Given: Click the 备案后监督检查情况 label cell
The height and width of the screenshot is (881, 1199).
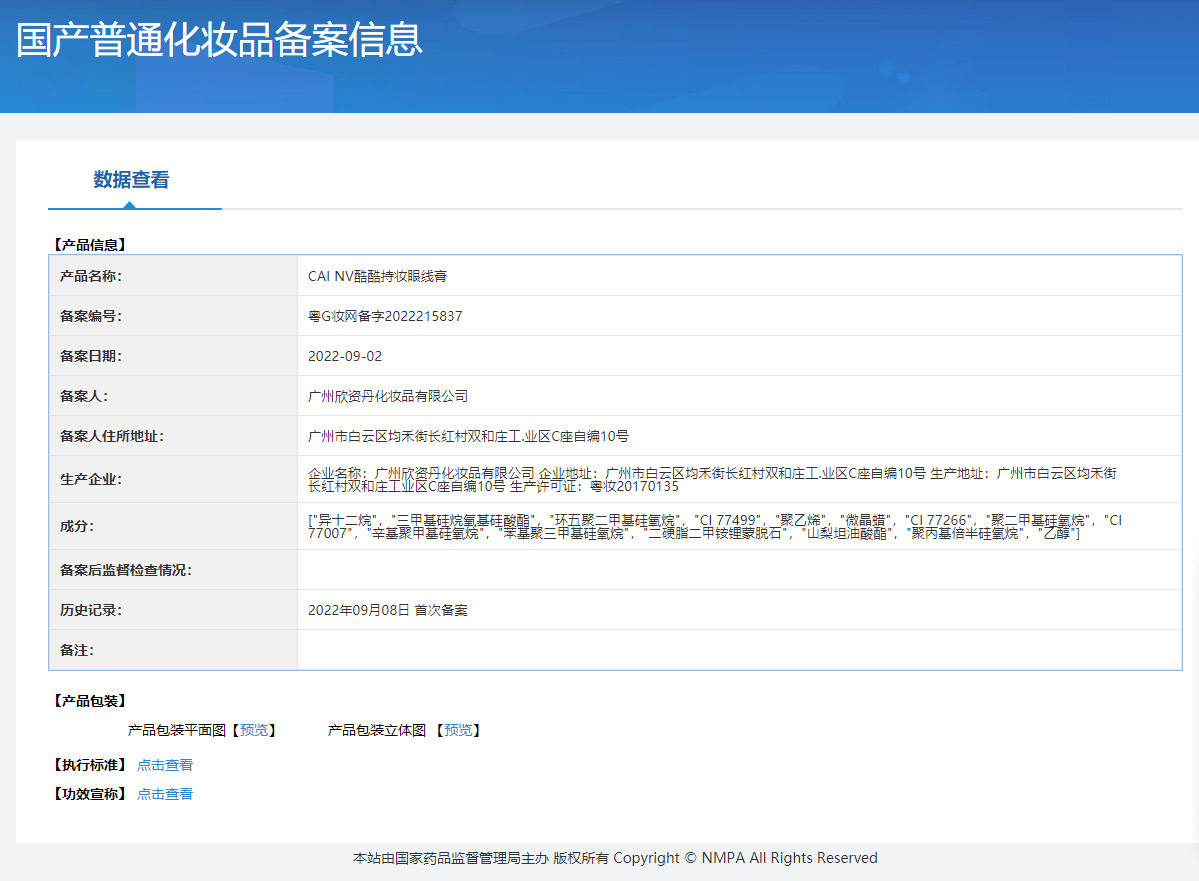Looking at the screenshot, I should [x=173, y=570].
